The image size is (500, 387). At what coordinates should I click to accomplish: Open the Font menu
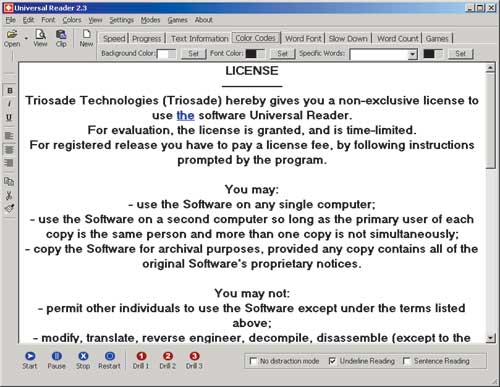(x=48, y=20)
